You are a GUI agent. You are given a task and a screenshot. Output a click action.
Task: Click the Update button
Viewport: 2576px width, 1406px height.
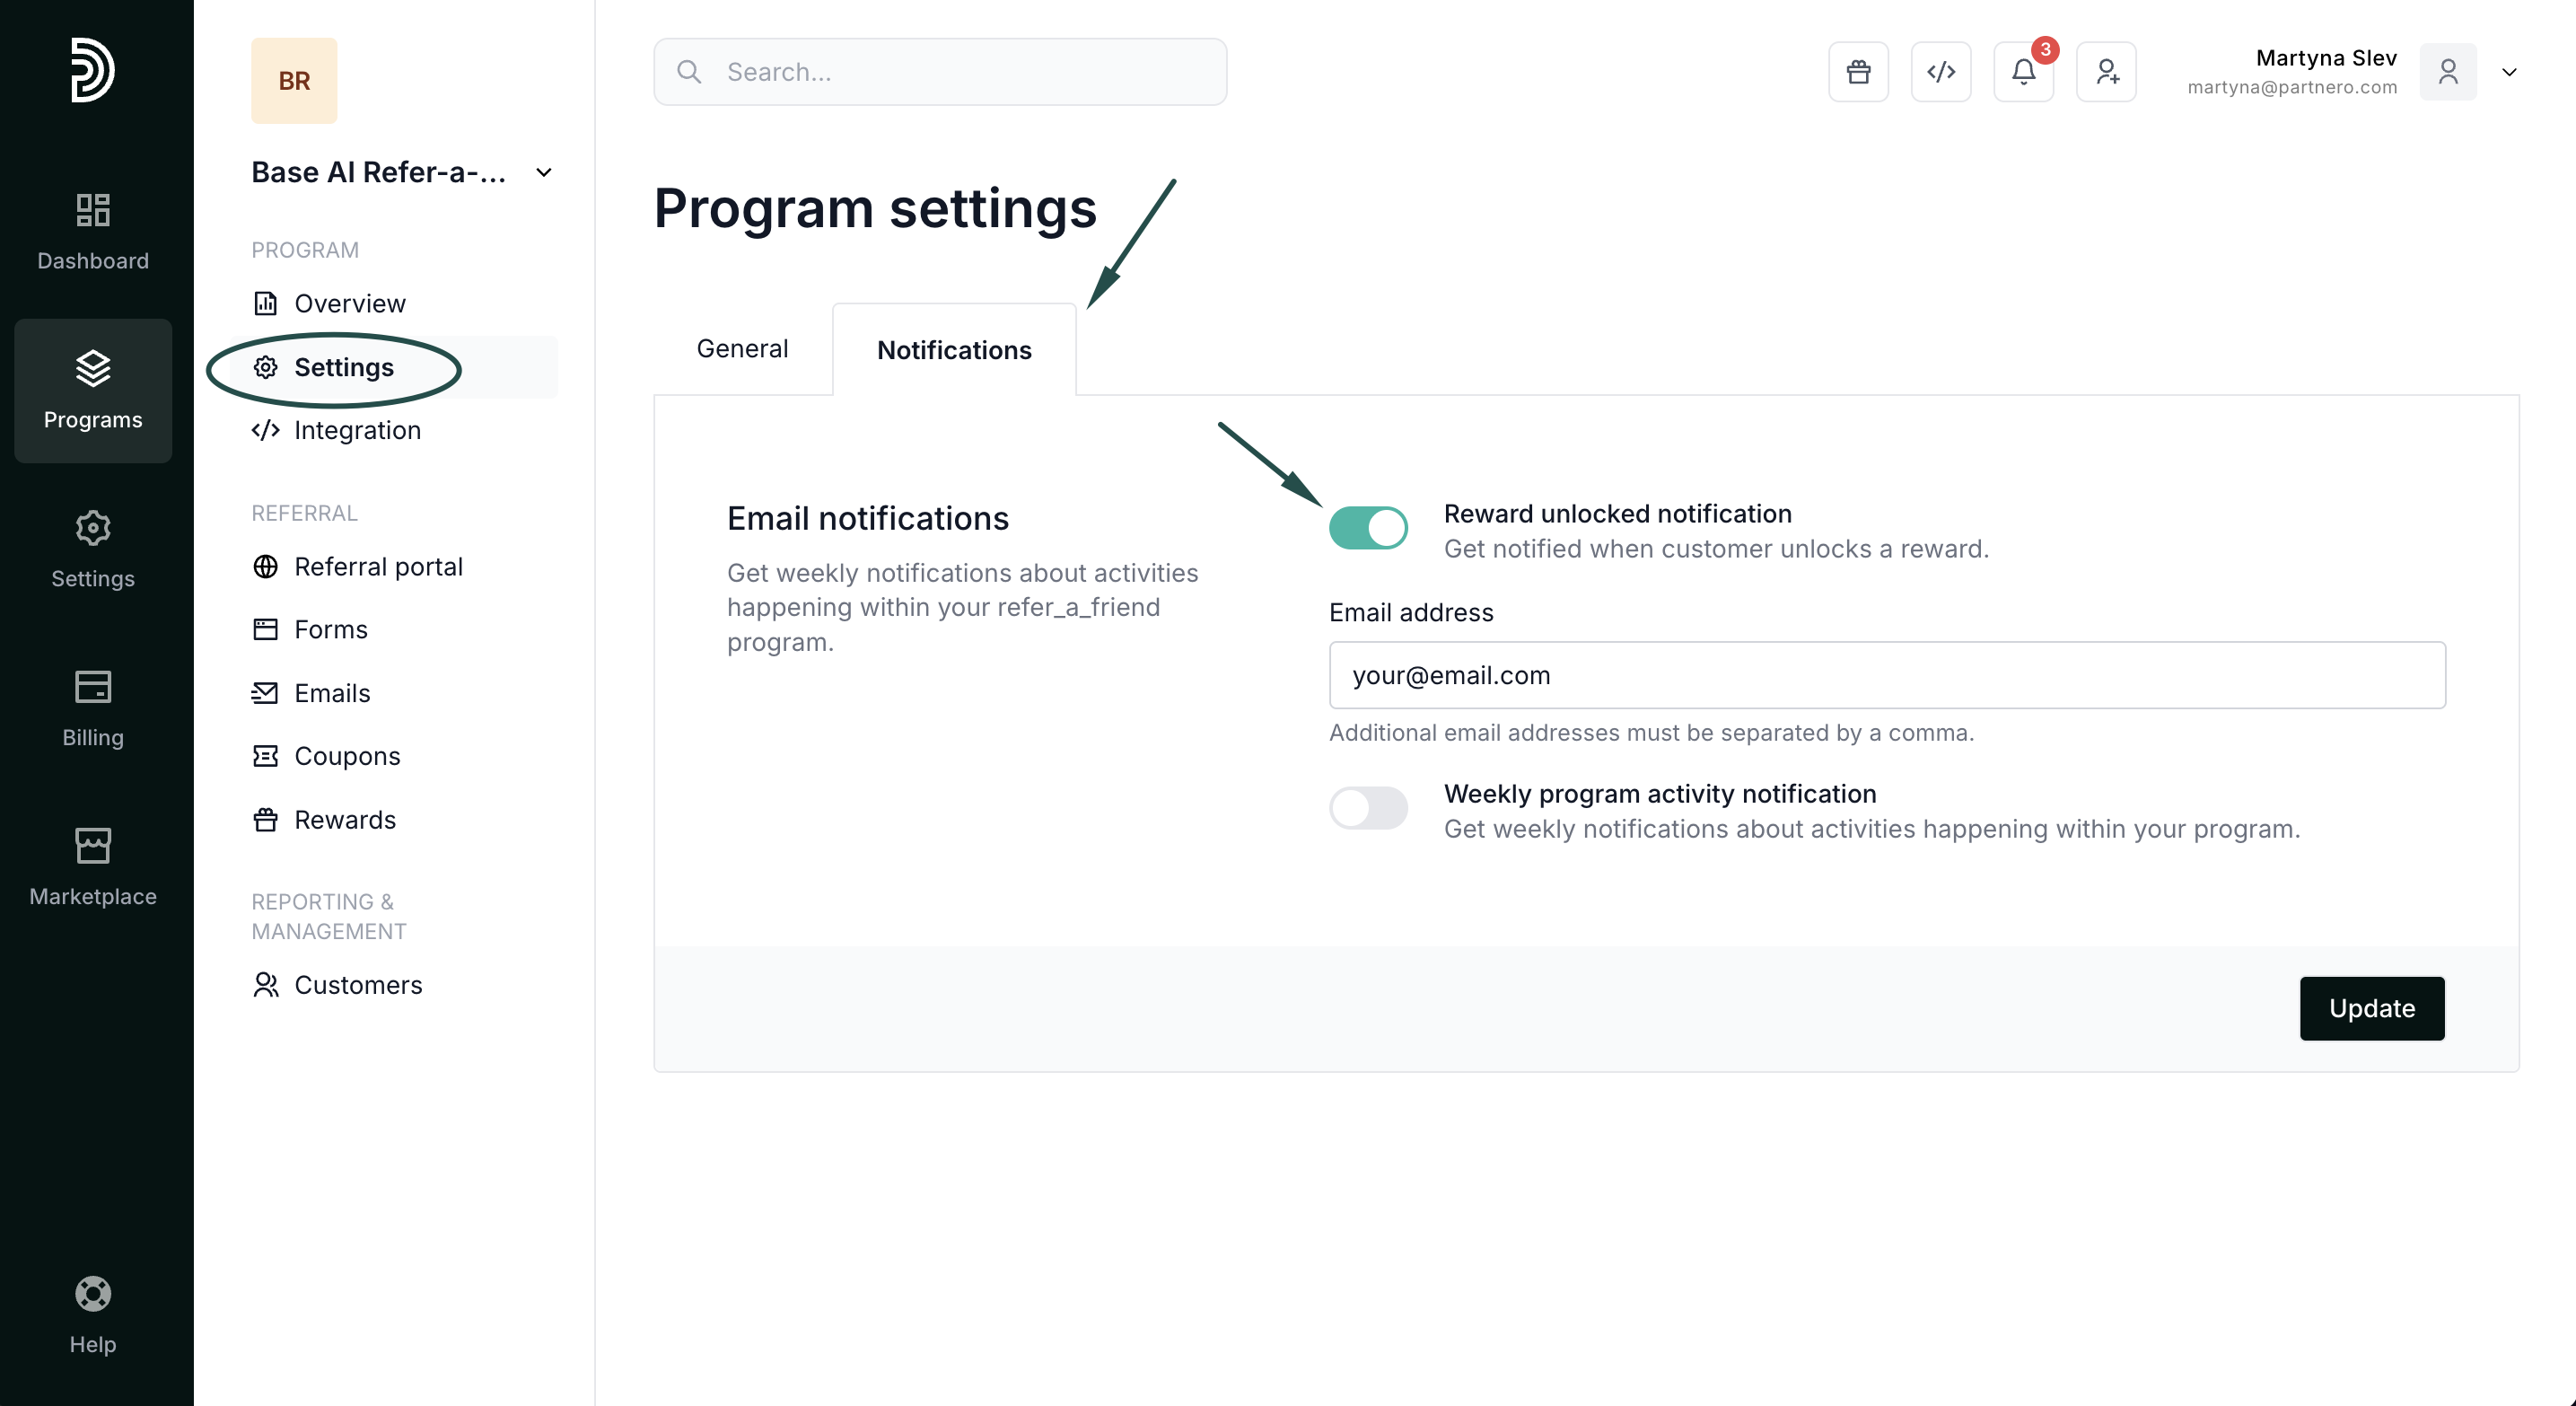pos(2371,1008)
